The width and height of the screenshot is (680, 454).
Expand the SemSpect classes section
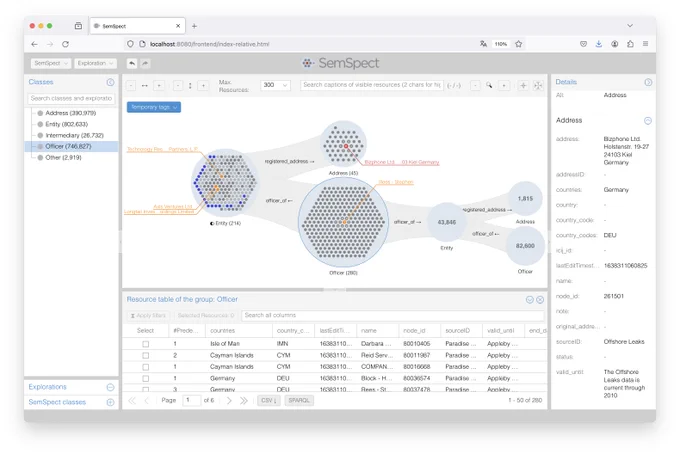(110, 402)
